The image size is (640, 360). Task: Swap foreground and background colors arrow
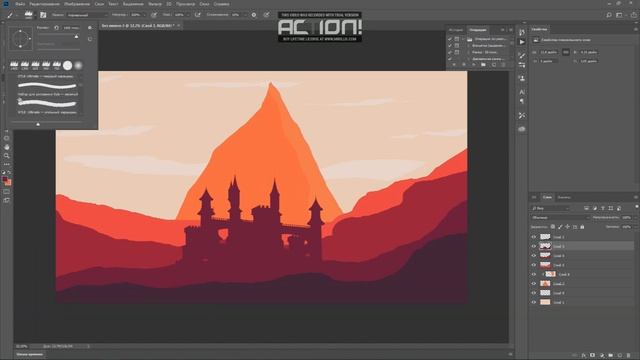point(9,173)
